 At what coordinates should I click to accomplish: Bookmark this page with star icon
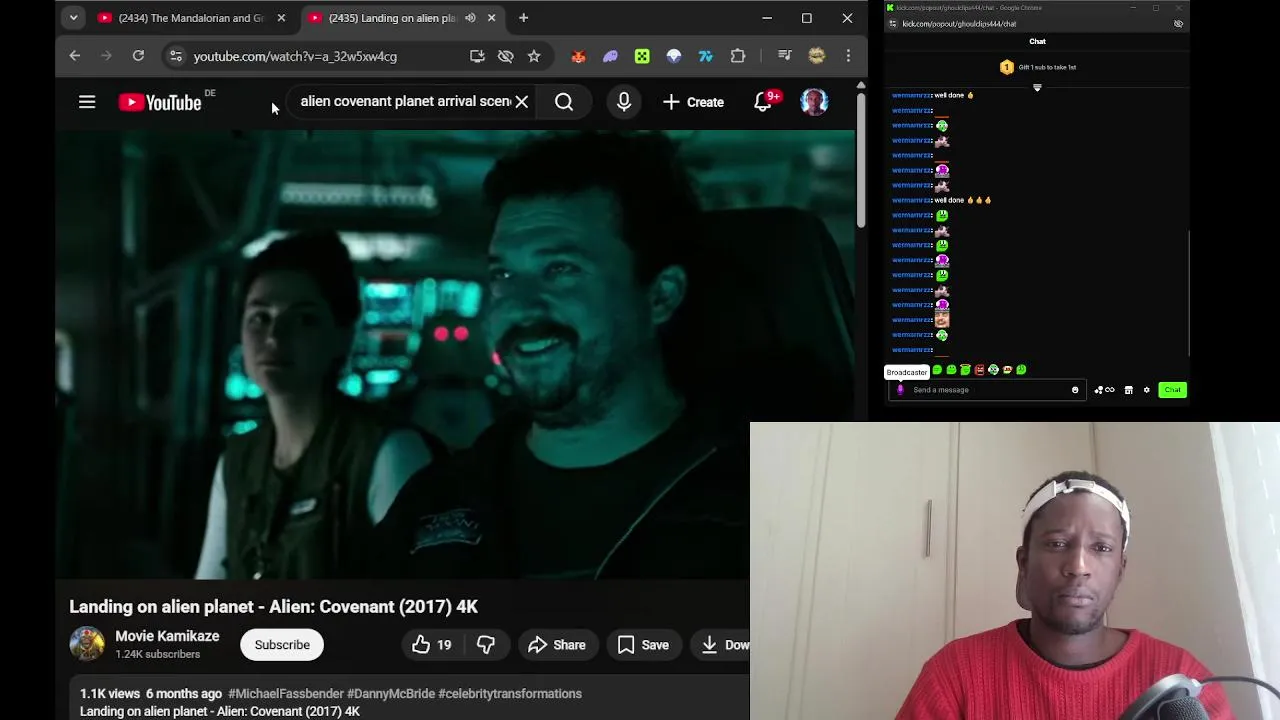(534, 56)
